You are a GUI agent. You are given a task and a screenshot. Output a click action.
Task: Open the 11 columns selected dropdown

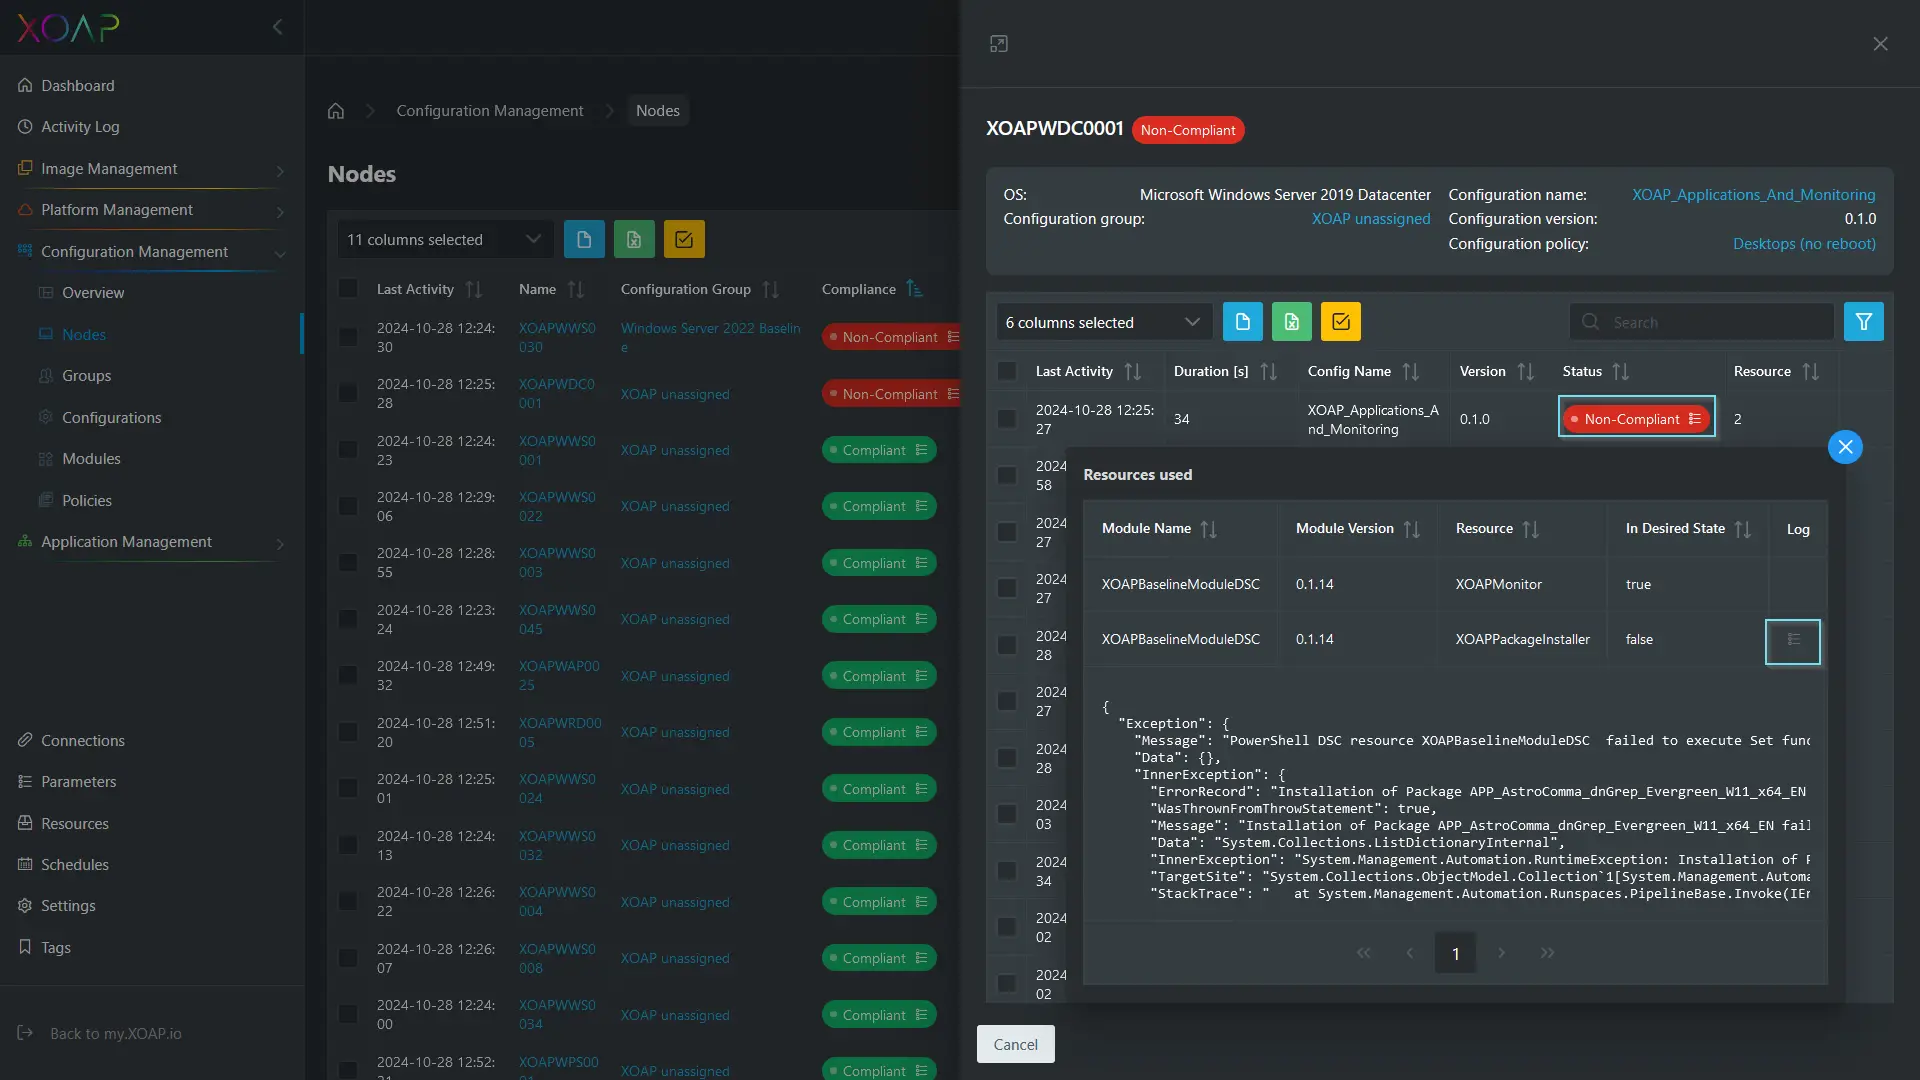445,240
